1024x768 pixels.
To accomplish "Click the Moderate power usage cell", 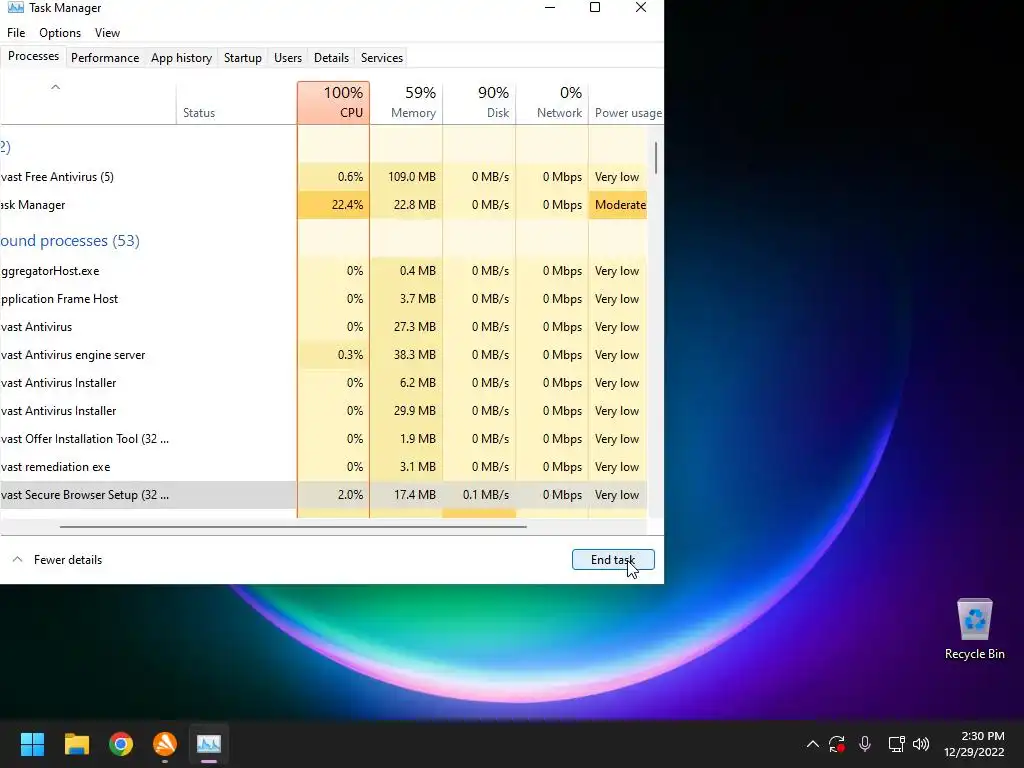I will coord(618,205).
